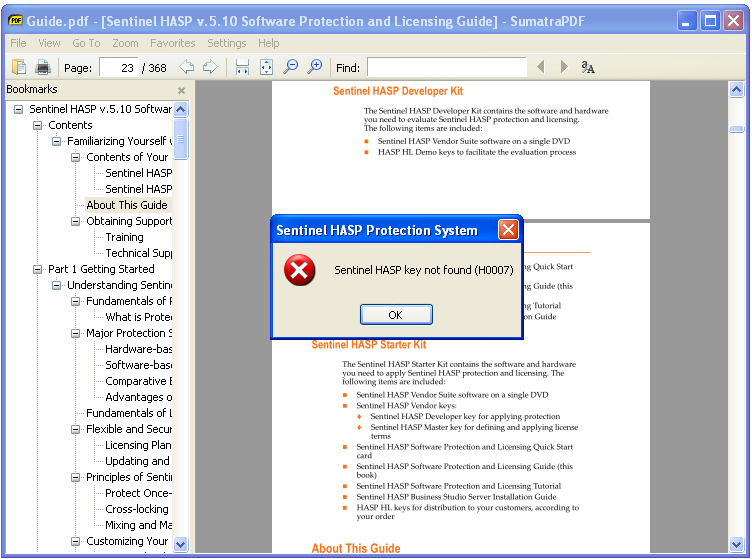The width and height of the screenshot is (752, 559).
Task: Select the Hardware-based bookmark
Action: (139, 349)
